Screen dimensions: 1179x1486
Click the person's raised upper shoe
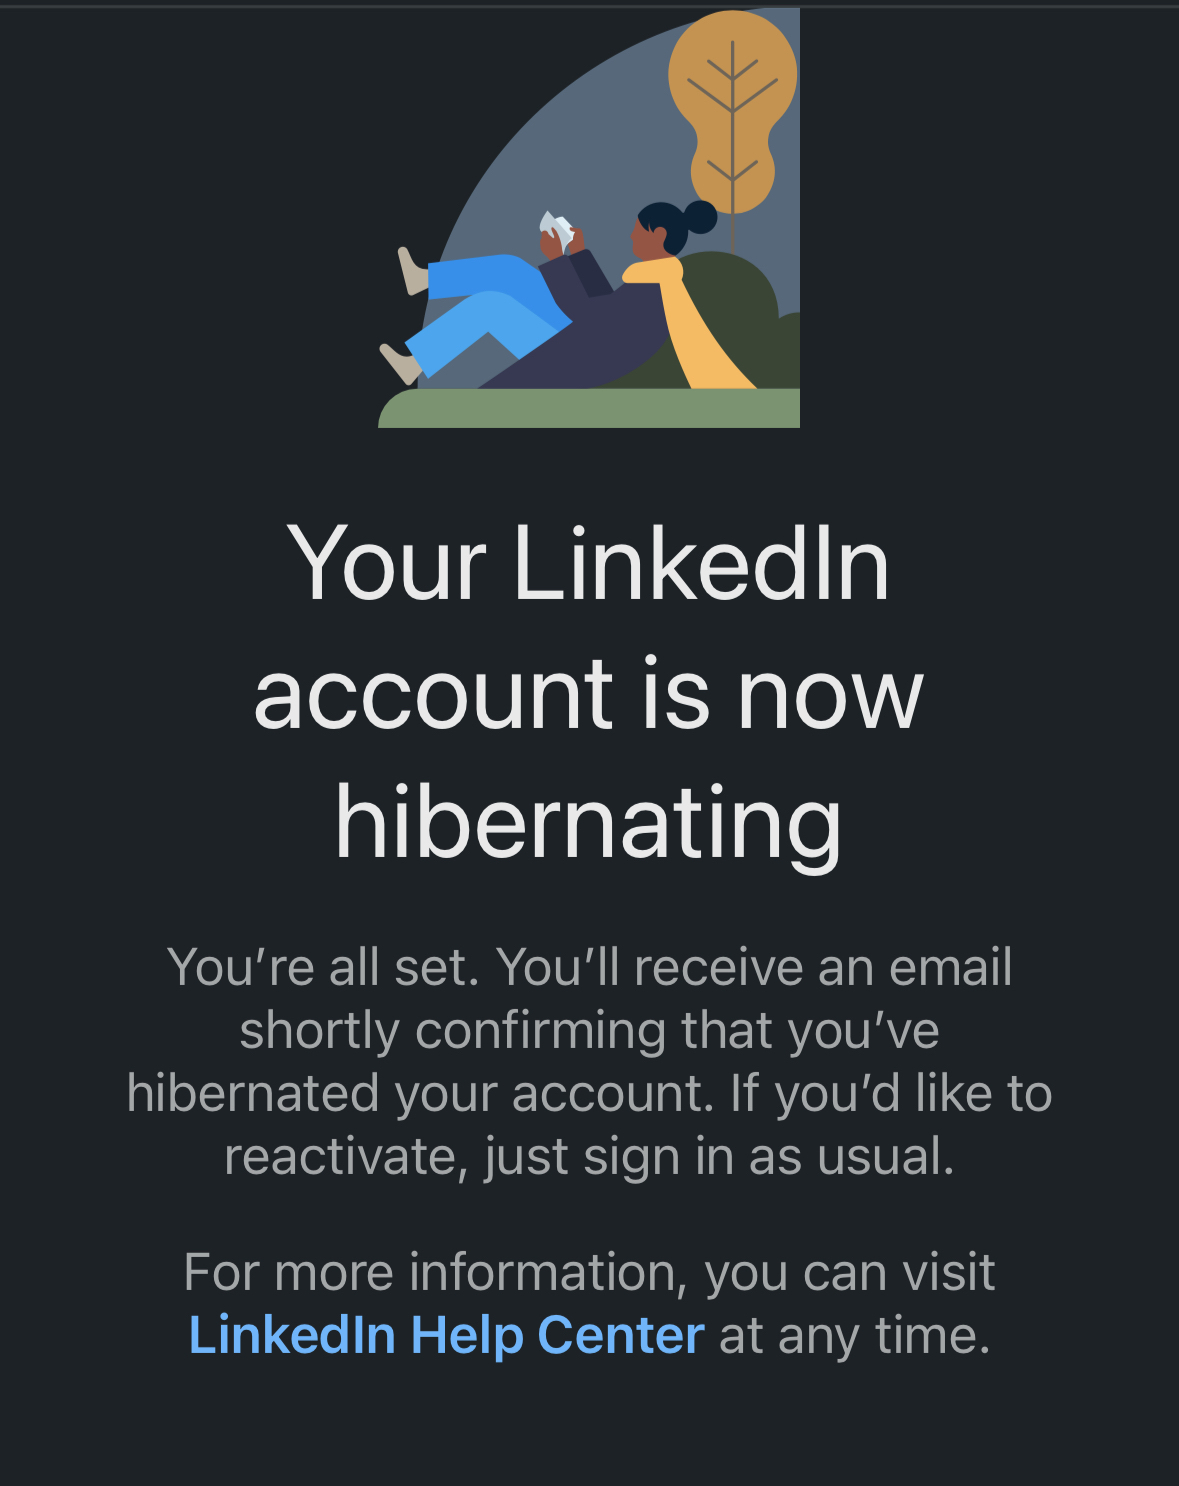(x=412, y=271)
